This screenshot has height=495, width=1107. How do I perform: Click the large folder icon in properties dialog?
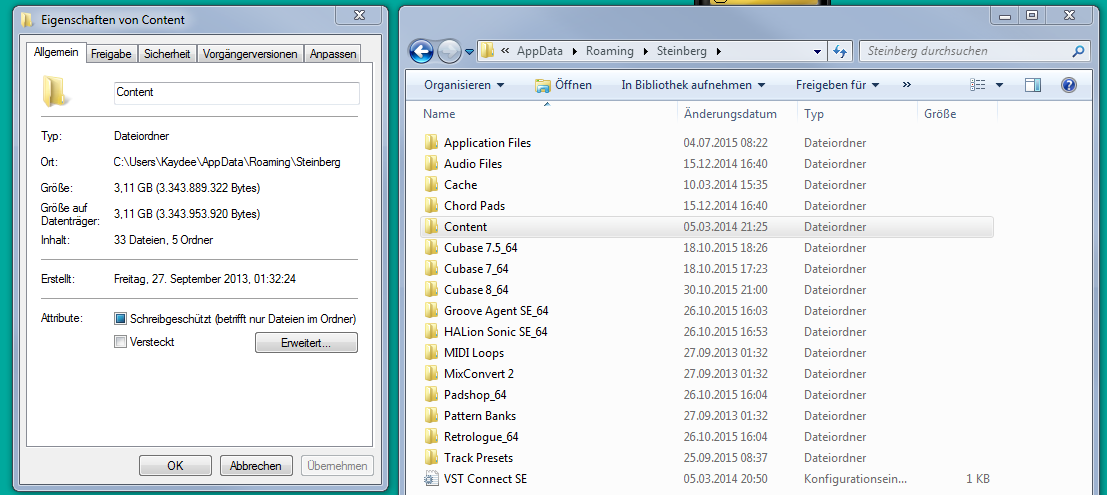coord(54,92)
